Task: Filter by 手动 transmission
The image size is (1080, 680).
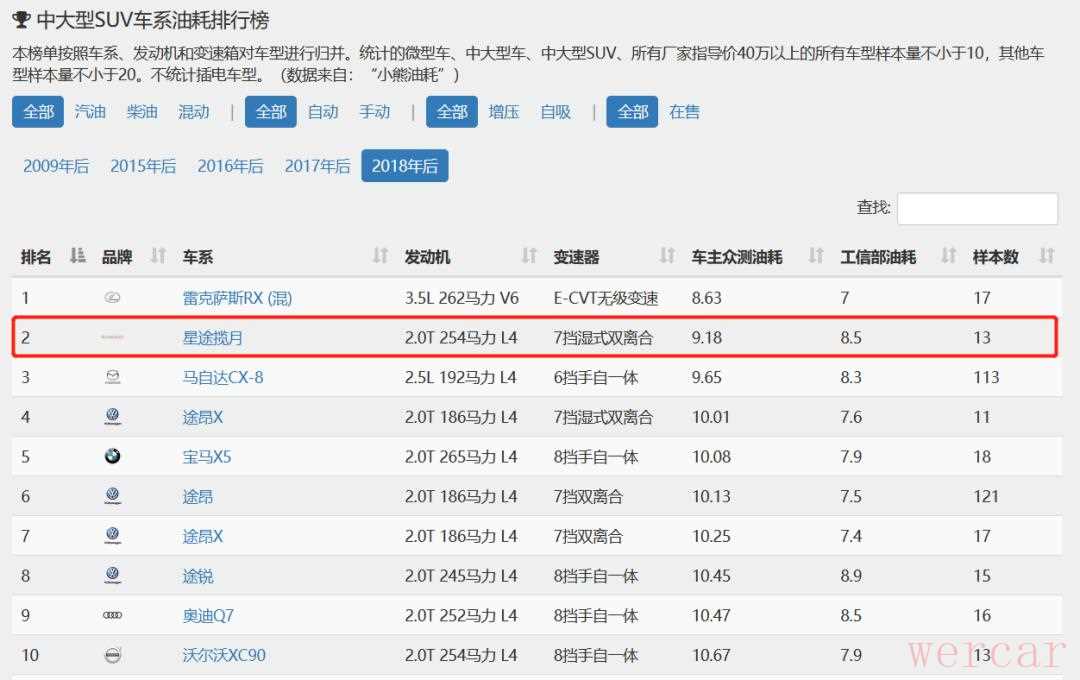Action: tap(375, 112)
